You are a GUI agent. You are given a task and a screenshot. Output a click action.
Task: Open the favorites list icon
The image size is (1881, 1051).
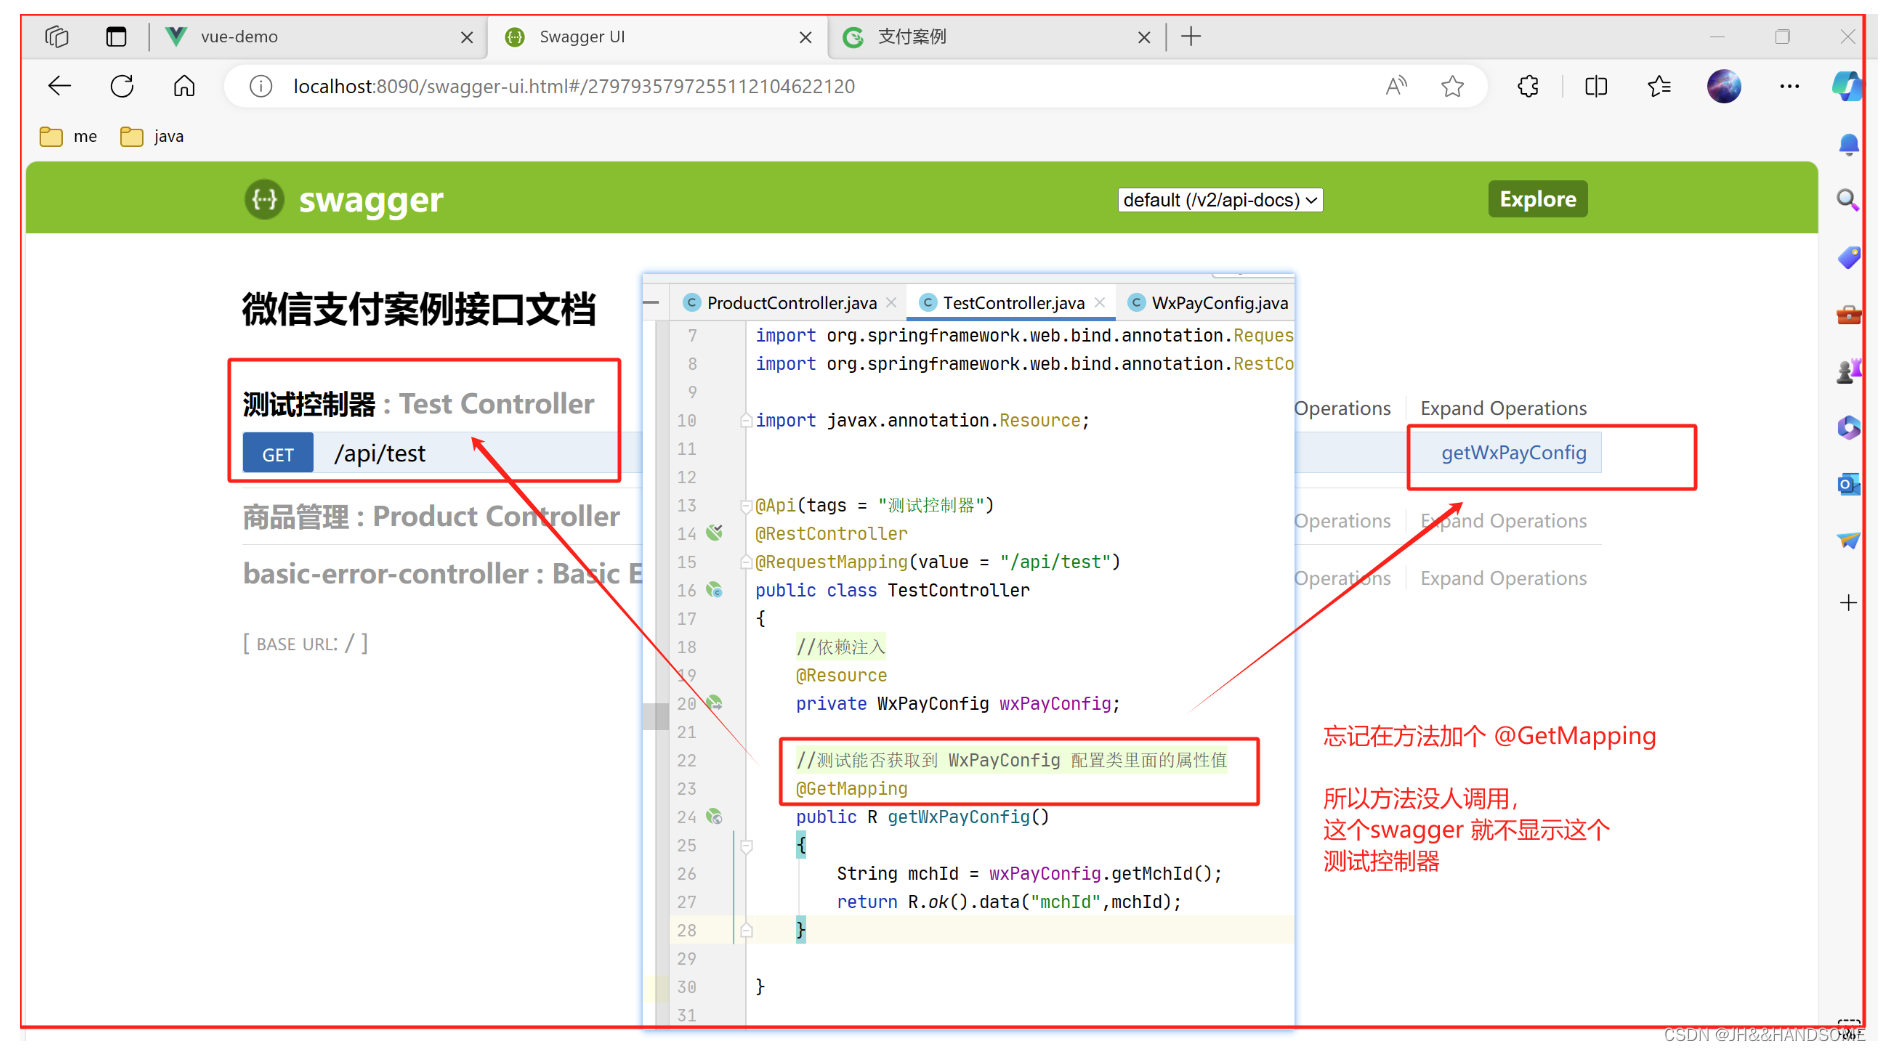1659,87
